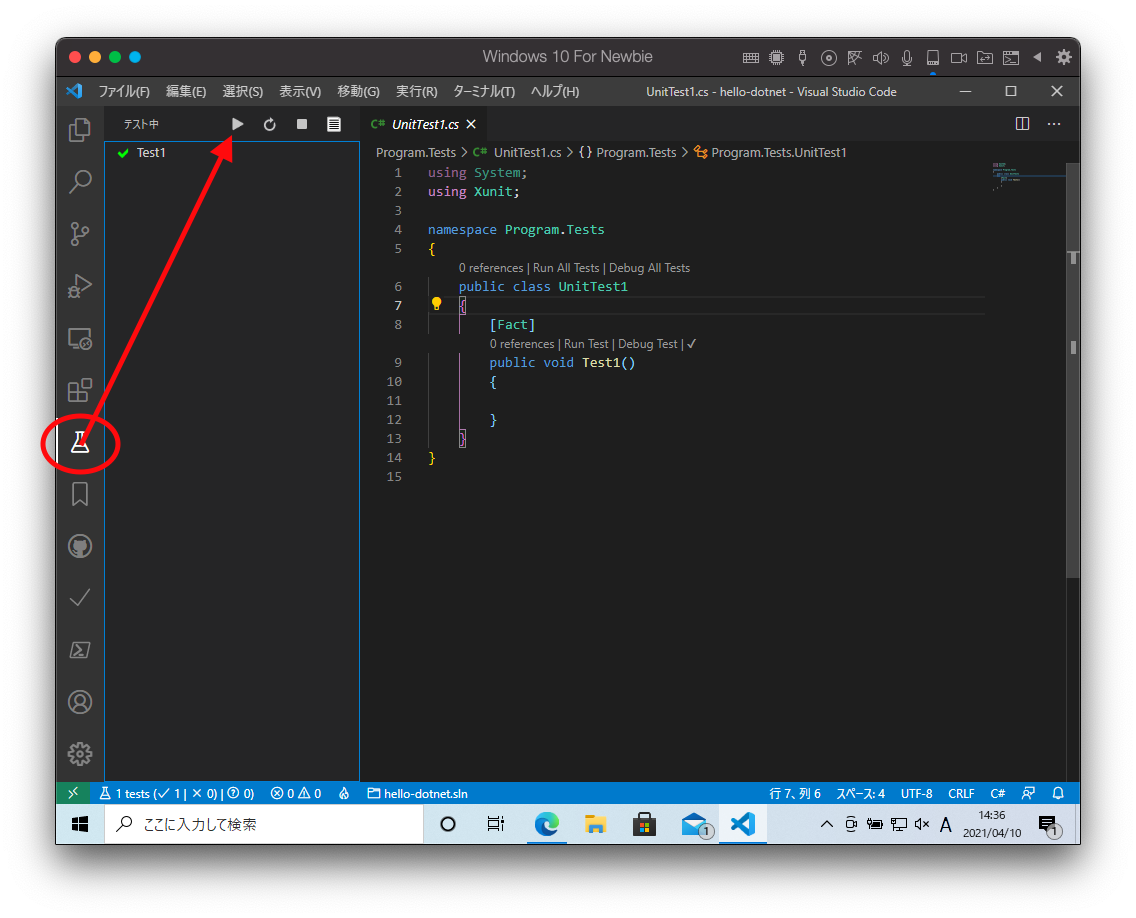Open Run and Debug view
The height and width of the screenshot is (918, 1136).
(80, 286)
